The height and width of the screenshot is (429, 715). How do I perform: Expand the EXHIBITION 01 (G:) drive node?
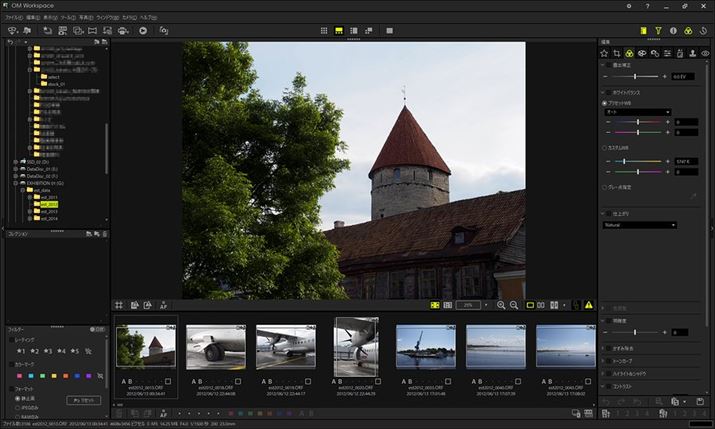tap(16, 184)
